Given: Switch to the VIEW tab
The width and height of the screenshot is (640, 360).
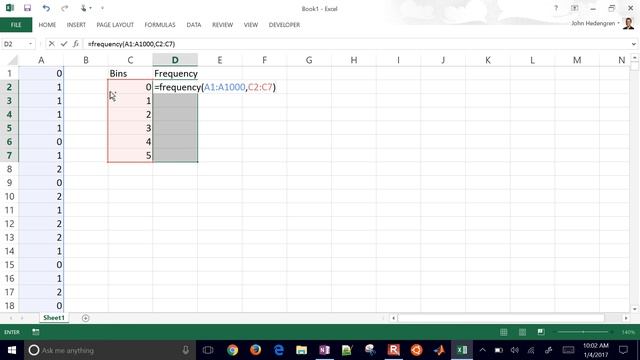Looking at the screenshot, I should (x=251, y=25).
